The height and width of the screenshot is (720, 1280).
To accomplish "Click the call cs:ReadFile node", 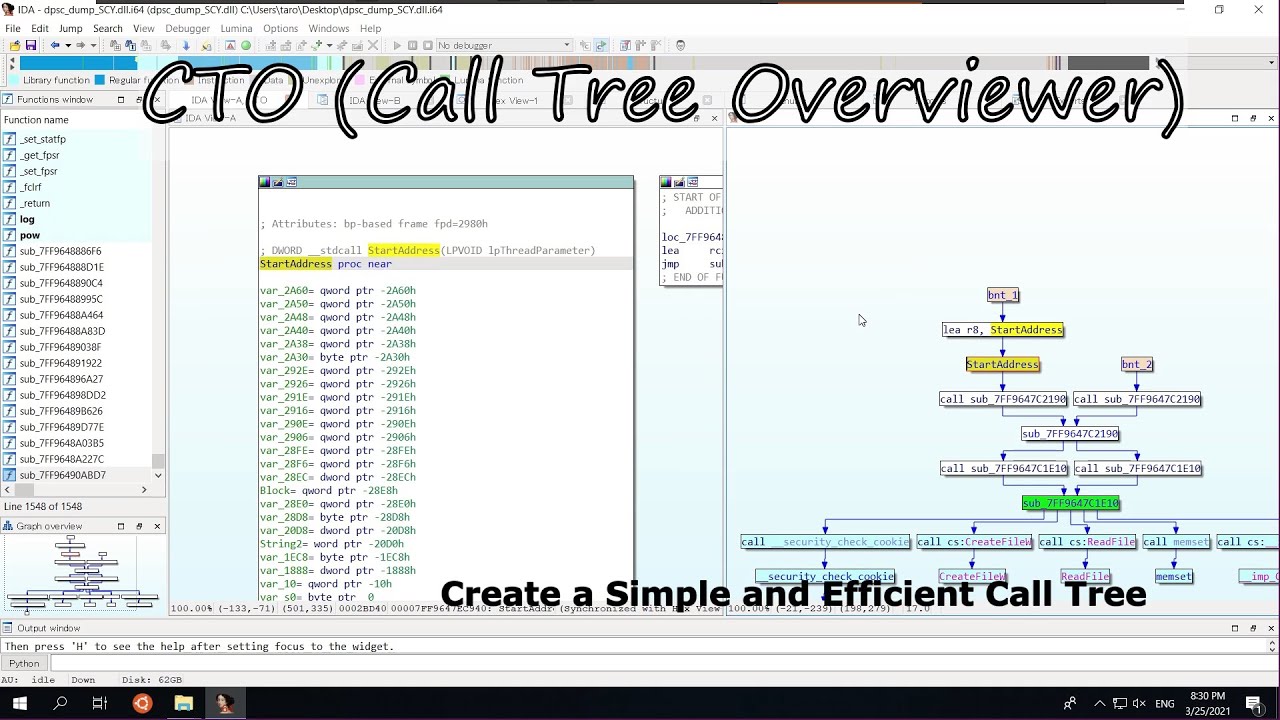I will pos(1087,542).
